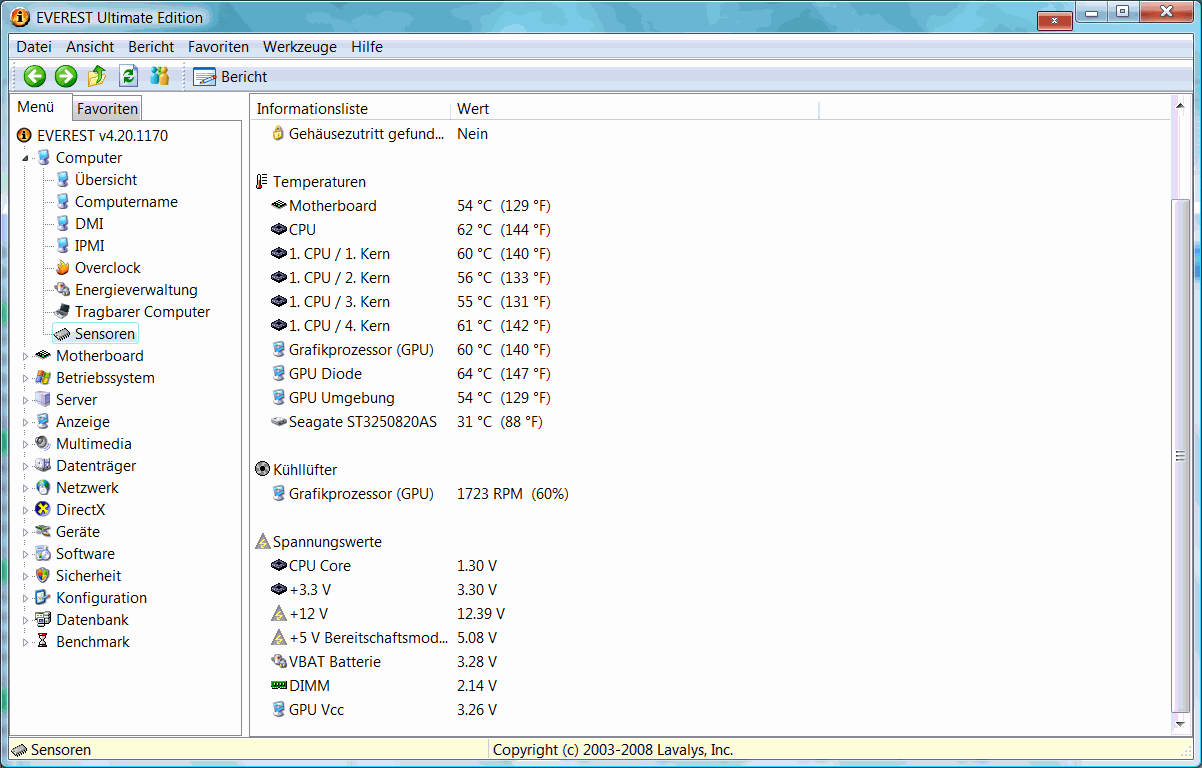The image size is (1202, 768).
Task: Click the Overclock flame icon
Action: point(62,268)
